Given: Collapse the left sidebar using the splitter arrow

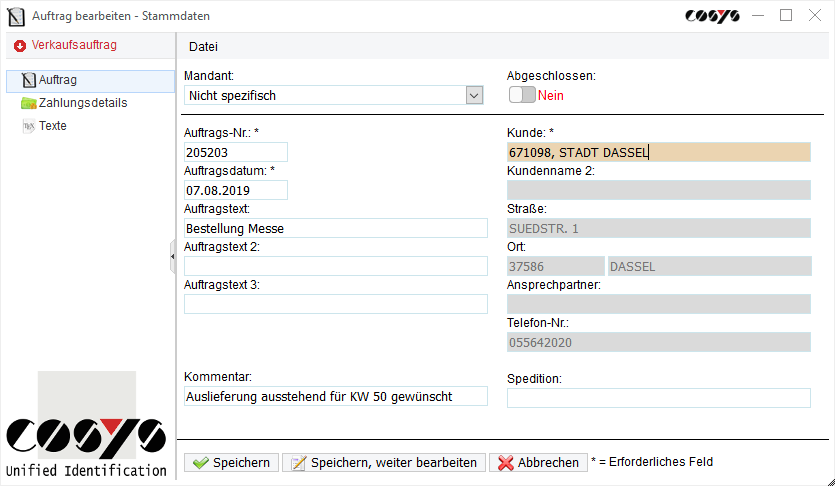Looking at the screenshot, I should tap(172, 257).
